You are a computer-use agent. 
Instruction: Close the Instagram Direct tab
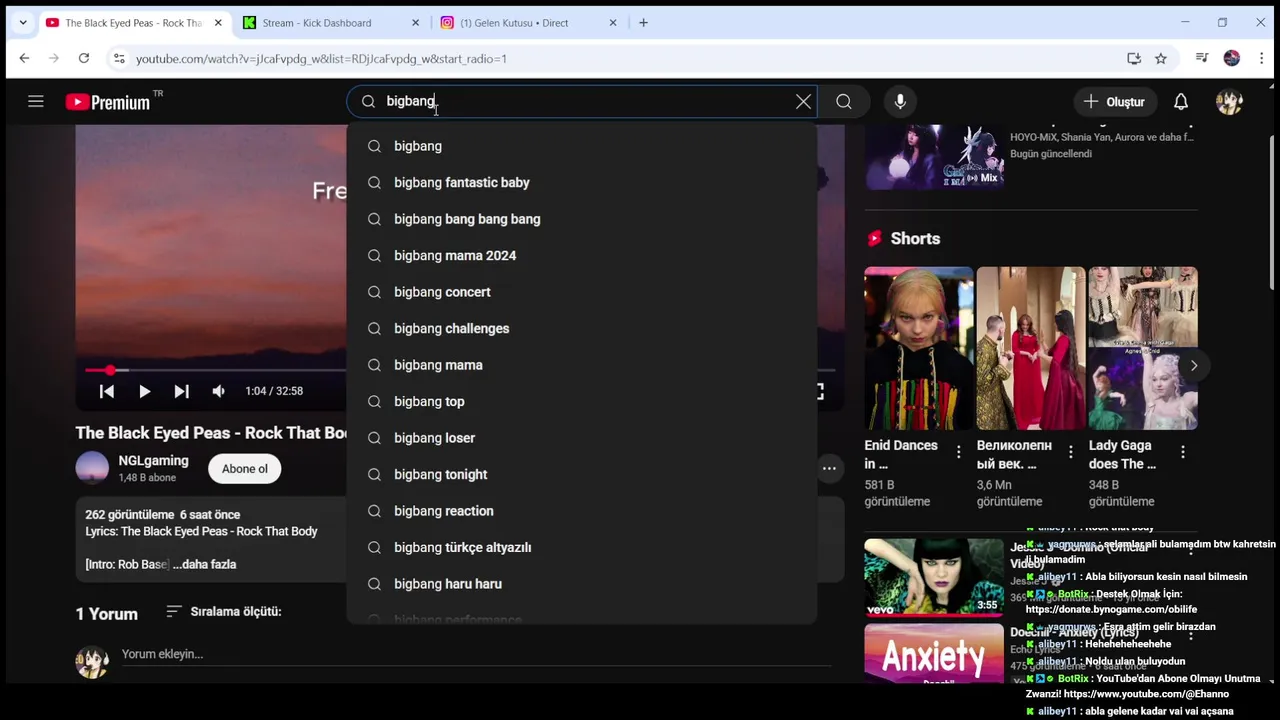[613, 22]
